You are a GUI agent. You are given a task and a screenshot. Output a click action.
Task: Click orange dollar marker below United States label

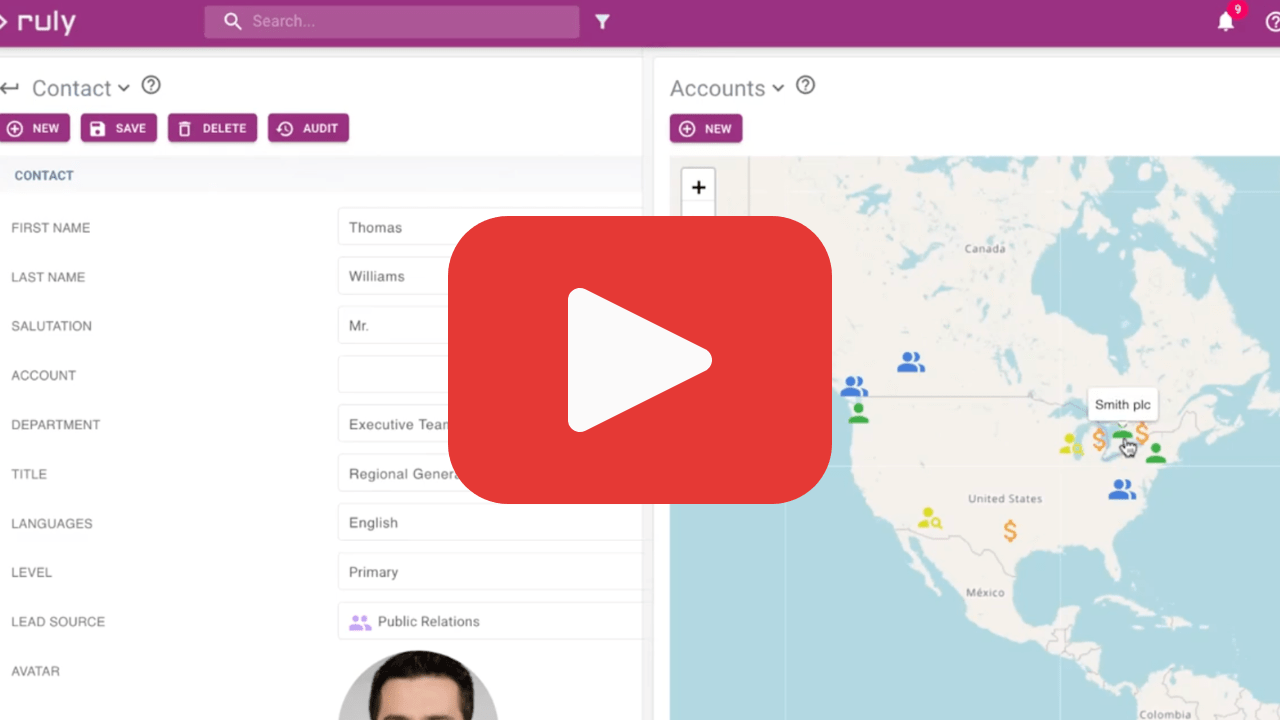[1010, 531]
